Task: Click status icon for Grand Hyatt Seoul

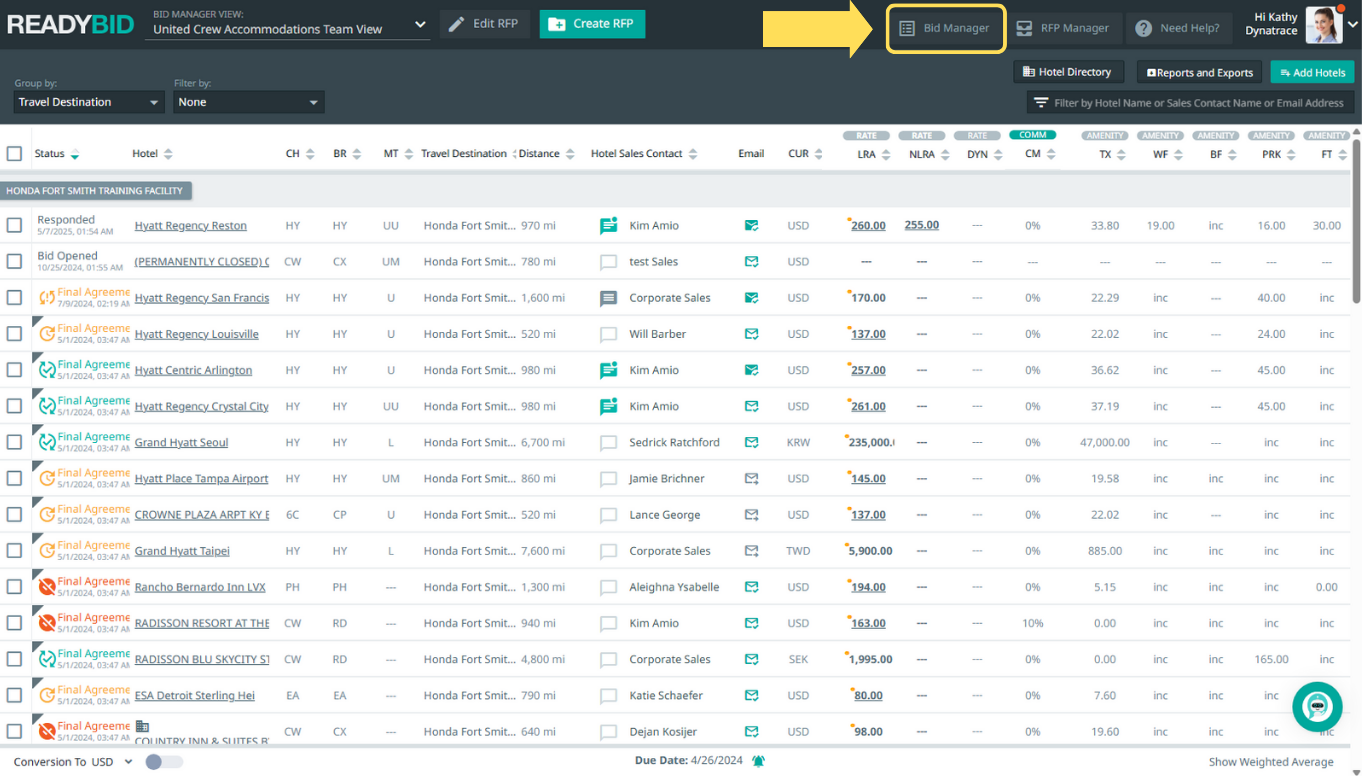Action: 47,442
